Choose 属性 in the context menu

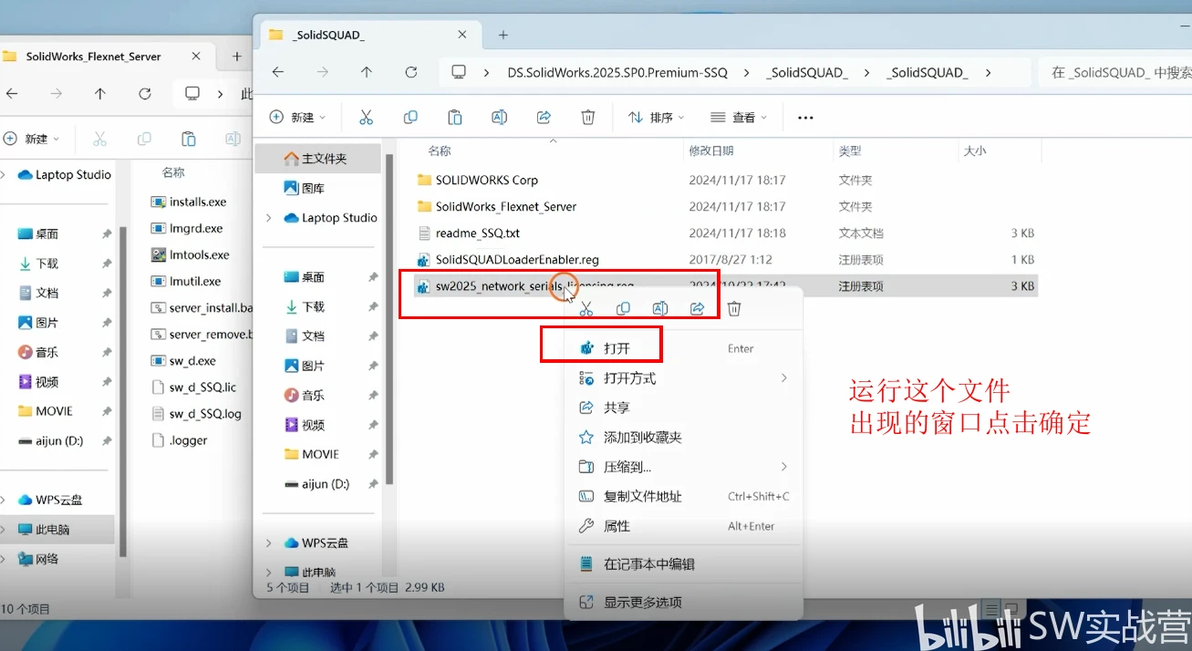(x=683, y=526)
